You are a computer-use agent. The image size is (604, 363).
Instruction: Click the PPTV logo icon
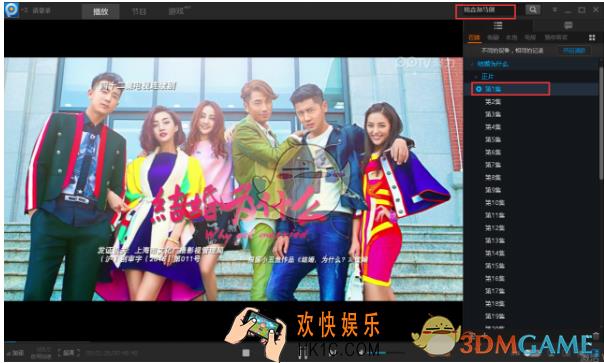[12, 10]
